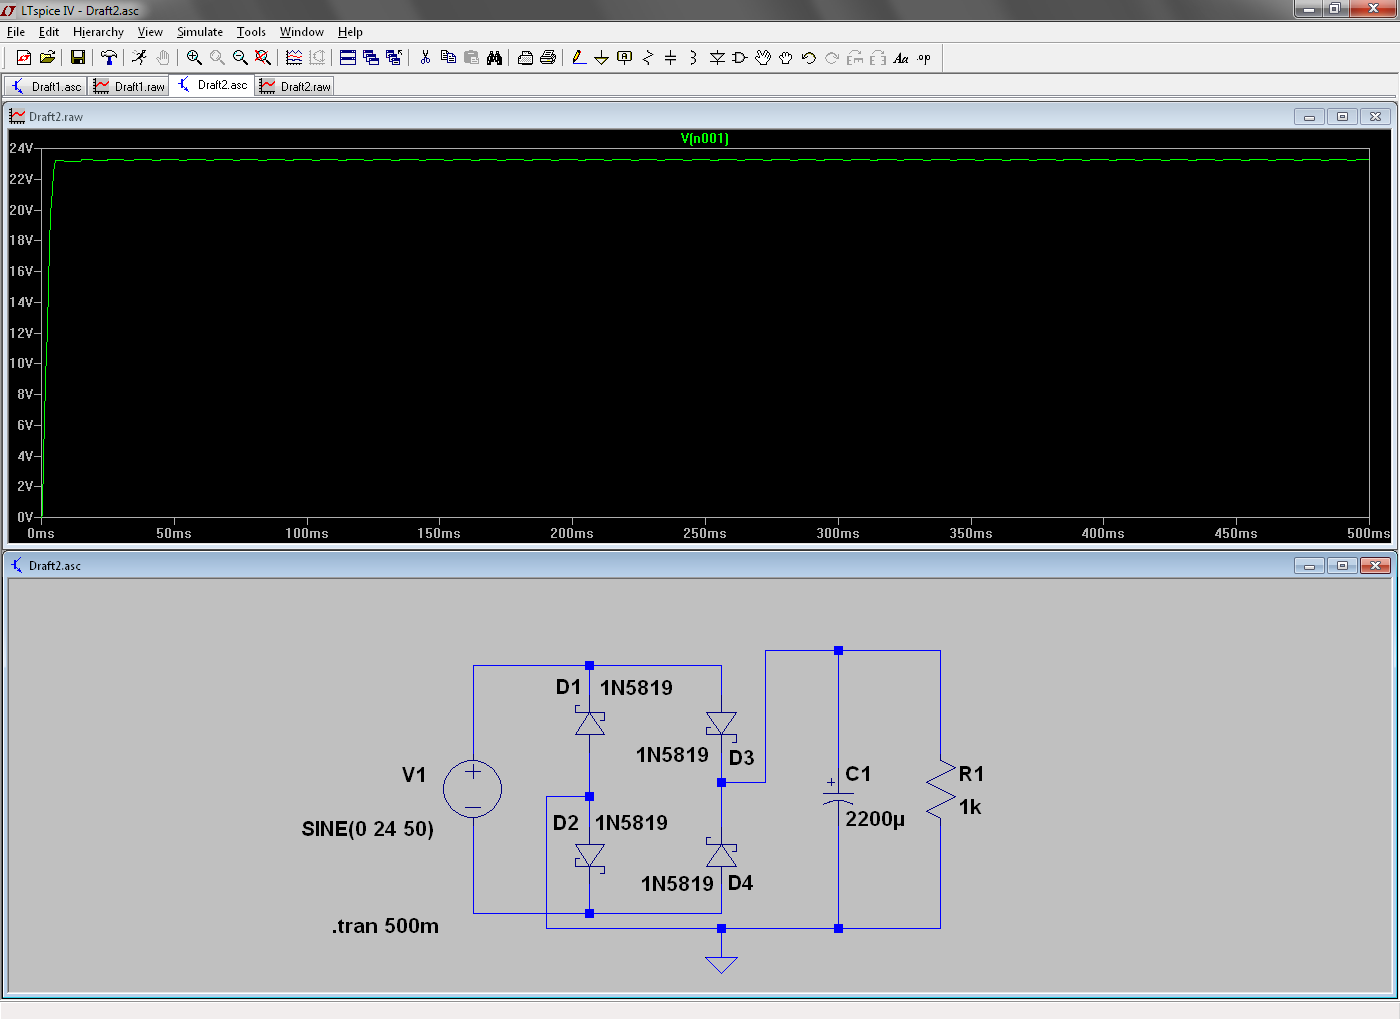The height and width of the screenshot is (1020, 1400).
Task: Click the 250ms tick on the time axis
Action: 705,533
